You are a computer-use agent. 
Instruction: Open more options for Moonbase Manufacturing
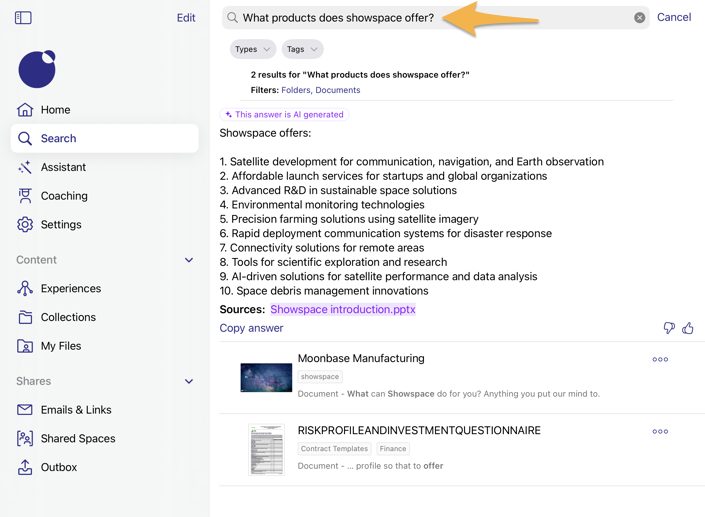pos(660,359)
